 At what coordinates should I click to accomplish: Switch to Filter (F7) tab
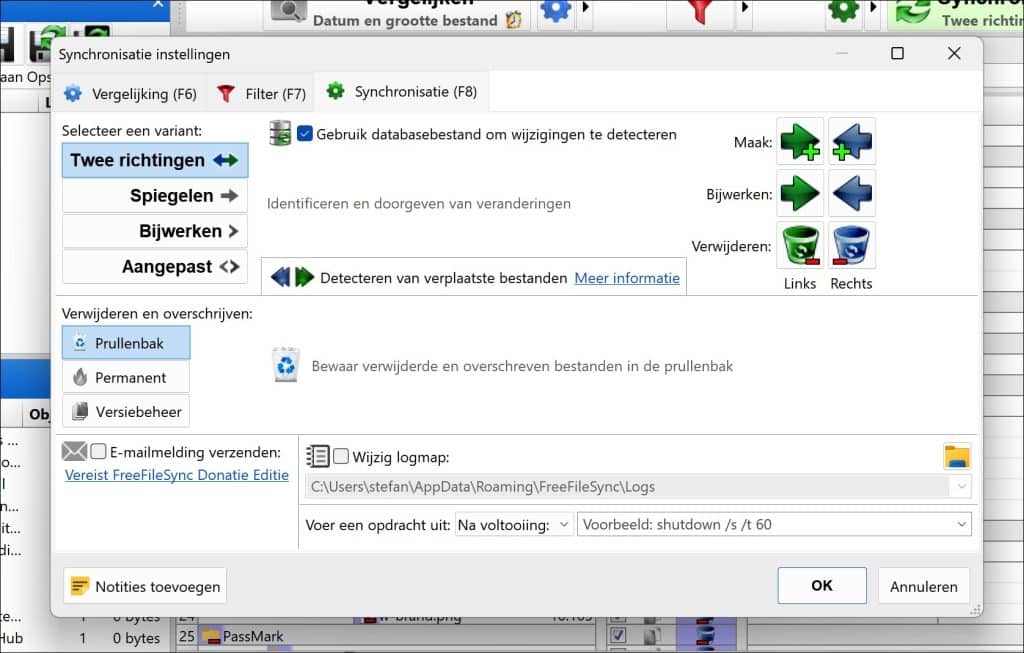coord(262,93)
